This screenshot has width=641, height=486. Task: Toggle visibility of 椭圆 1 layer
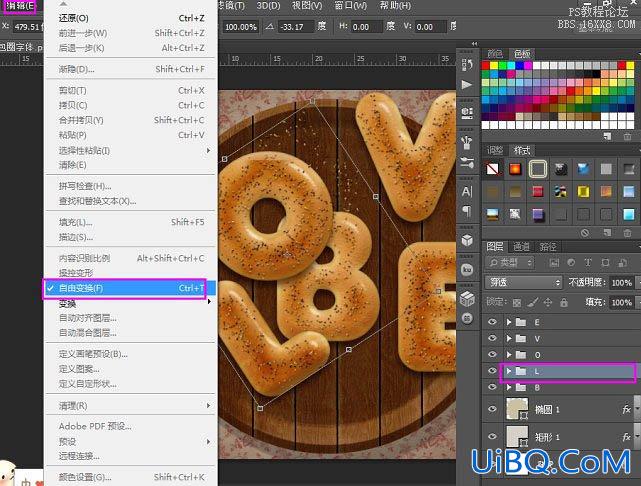click(492, 409)
